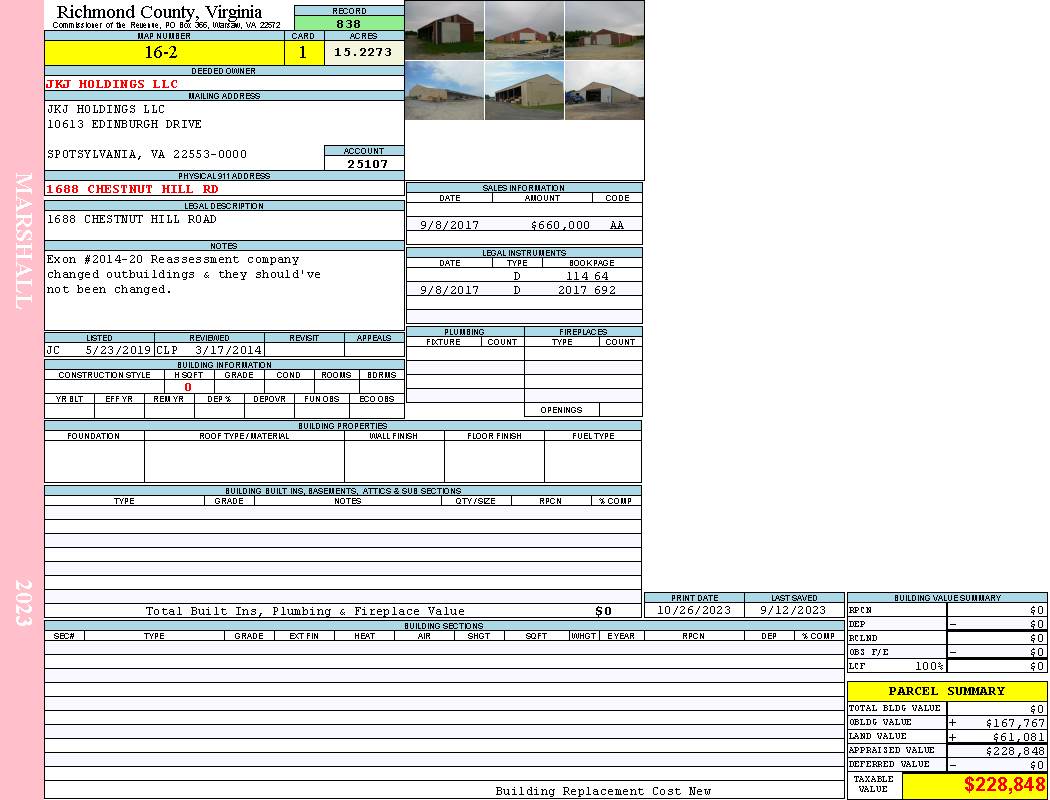
Task: Click the land value $61,081 row
Action: click(x=946, y=737)
